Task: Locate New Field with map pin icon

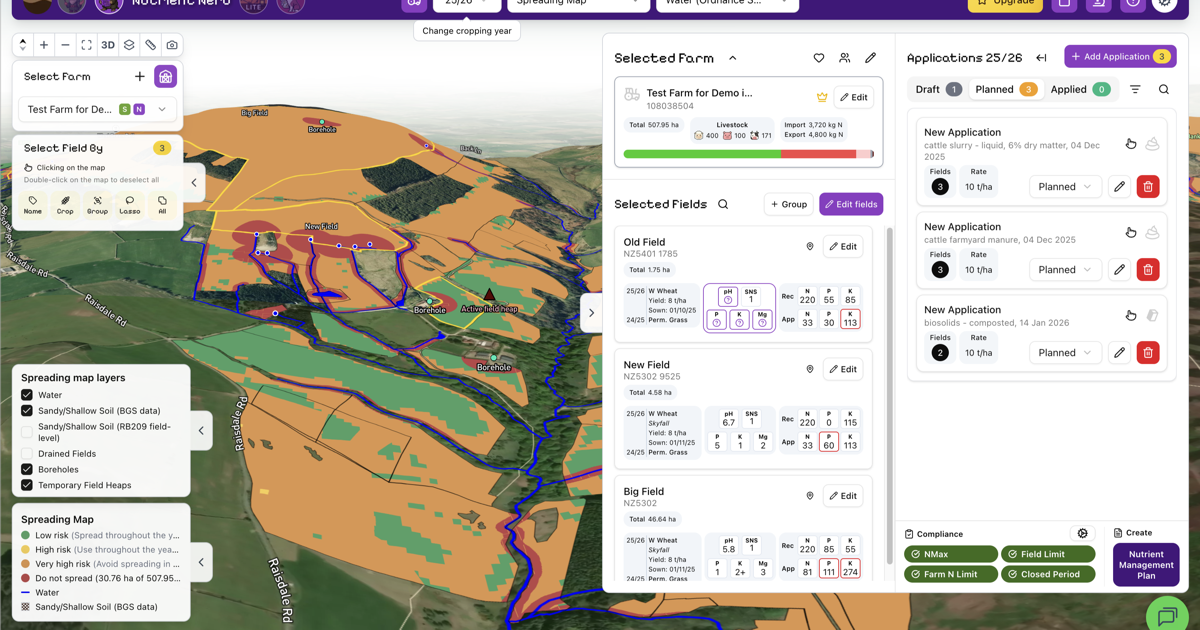Action: point(810,369)
